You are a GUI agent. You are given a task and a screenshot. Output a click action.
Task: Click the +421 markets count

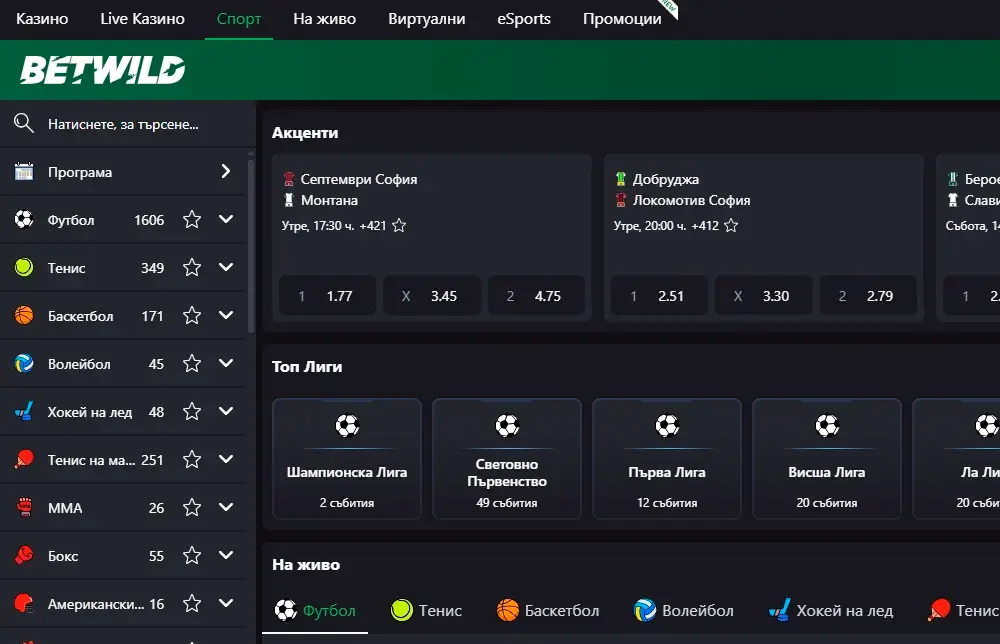(x=373, y=225)
